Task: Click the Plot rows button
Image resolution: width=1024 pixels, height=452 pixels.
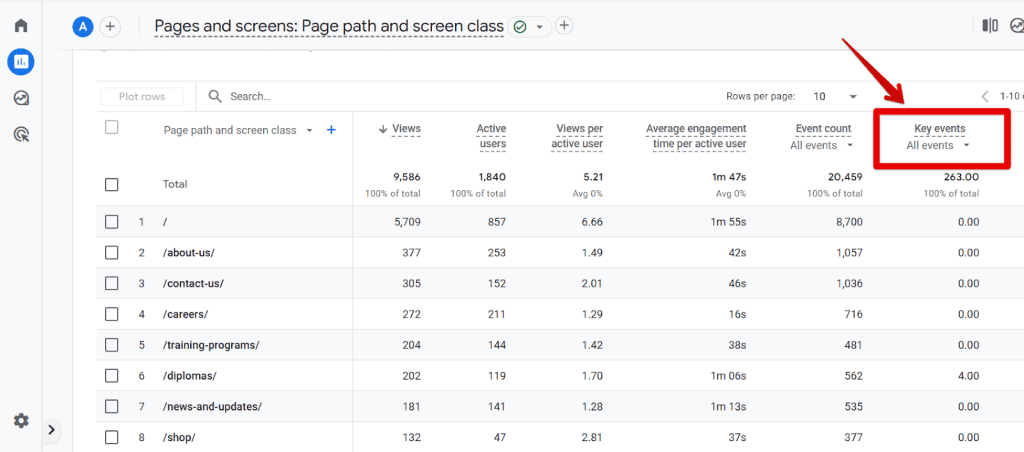Action: pos(142,97)
